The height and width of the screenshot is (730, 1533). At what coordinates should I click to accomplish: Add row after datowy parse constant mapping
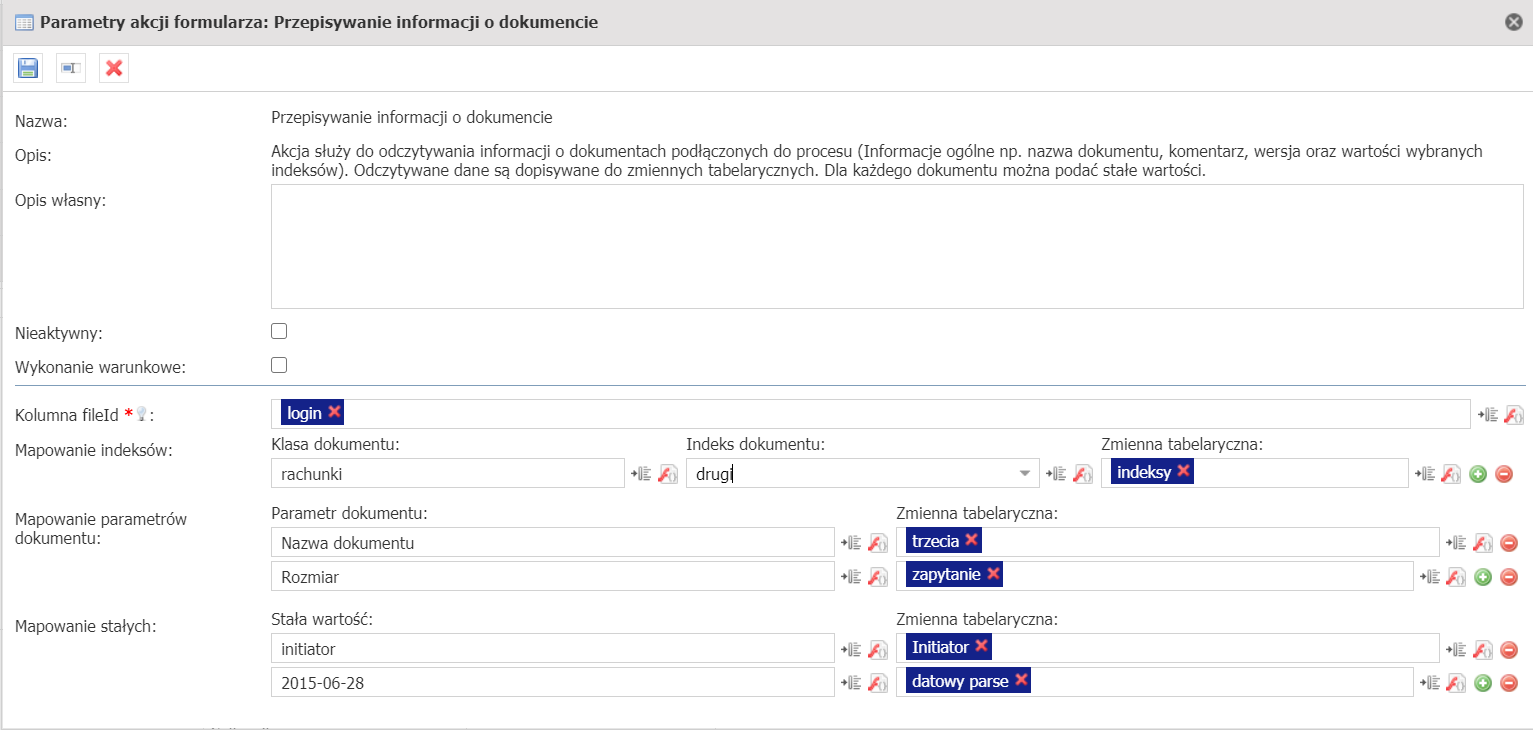(x=1484, y=684)
